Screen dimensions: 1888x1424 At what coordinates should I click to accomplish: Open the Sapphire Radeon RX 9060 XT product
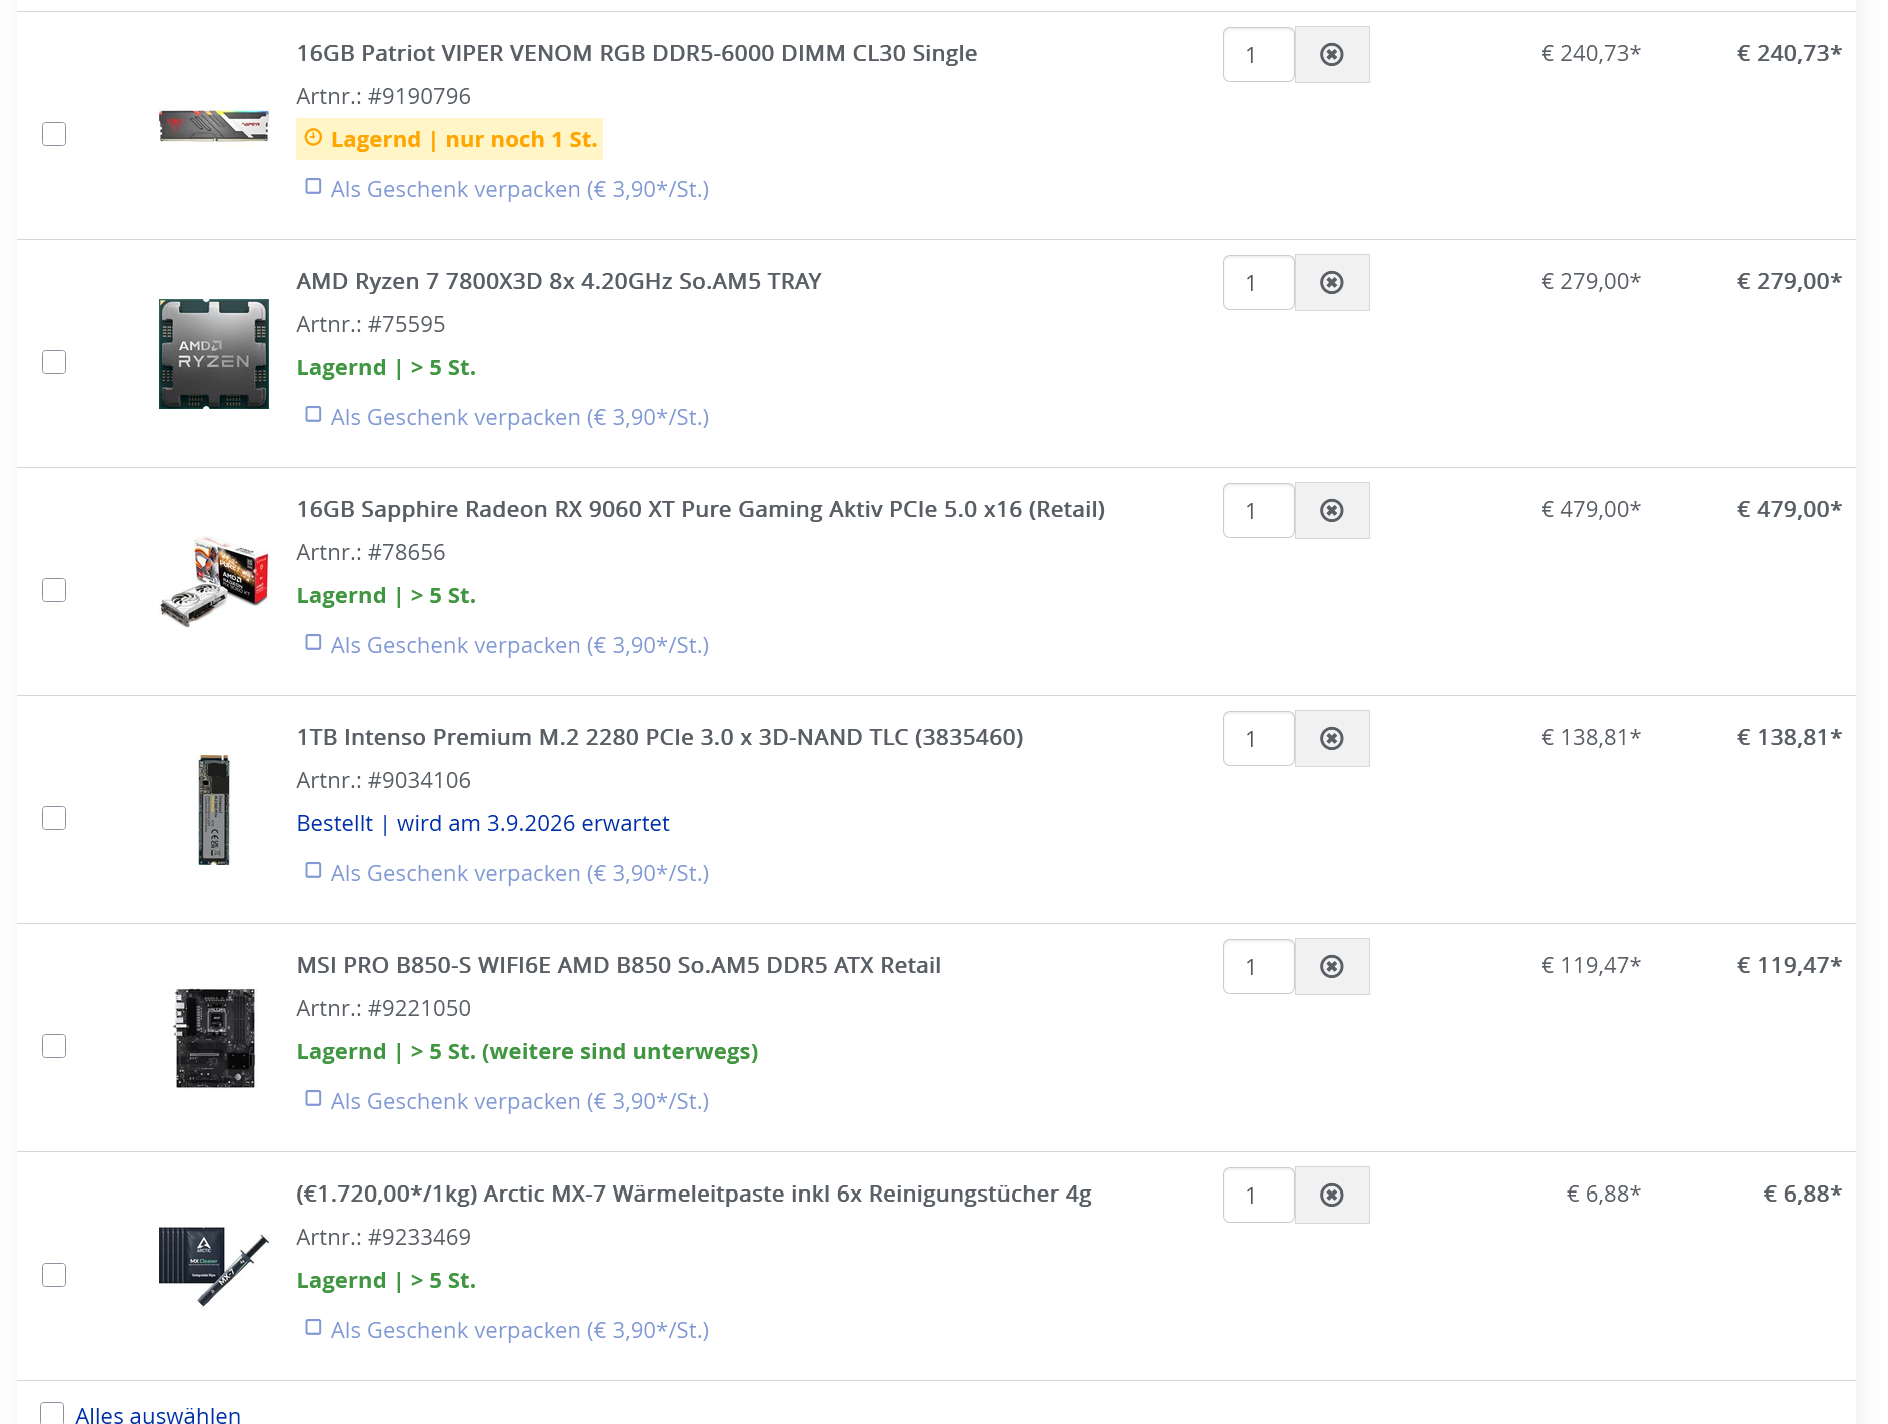(x=700, y=509)
